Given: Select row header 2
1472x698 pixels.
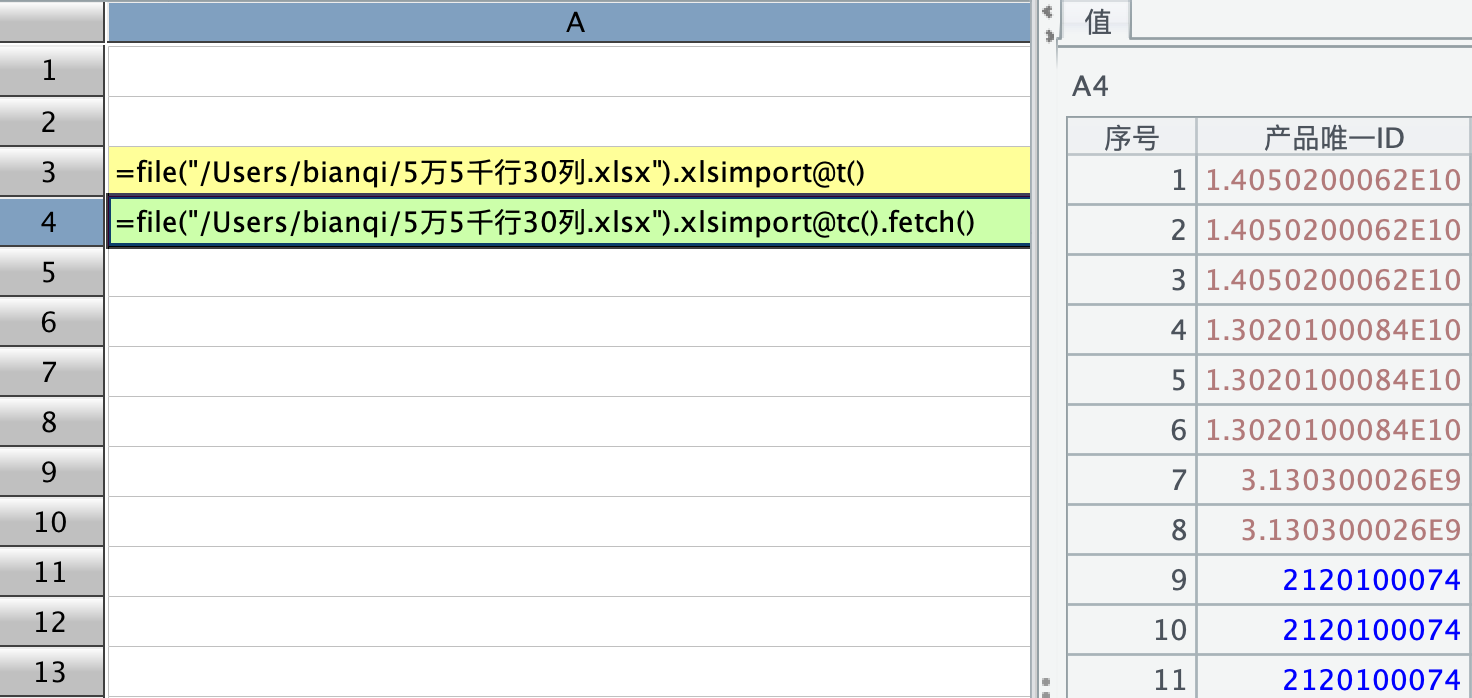Looking at the screenshot, I should coord(52,122).
